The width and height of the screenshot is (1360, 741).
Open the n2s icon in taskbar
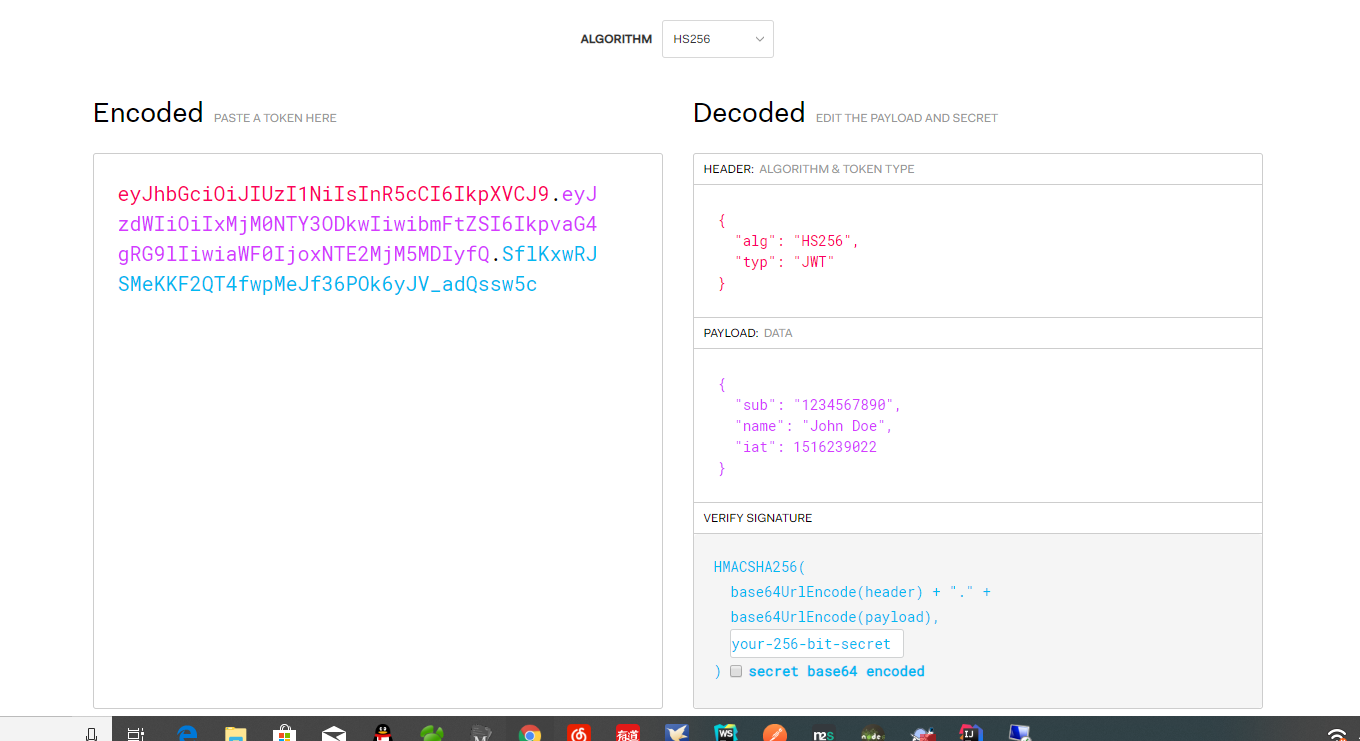[x=824, y=733]
